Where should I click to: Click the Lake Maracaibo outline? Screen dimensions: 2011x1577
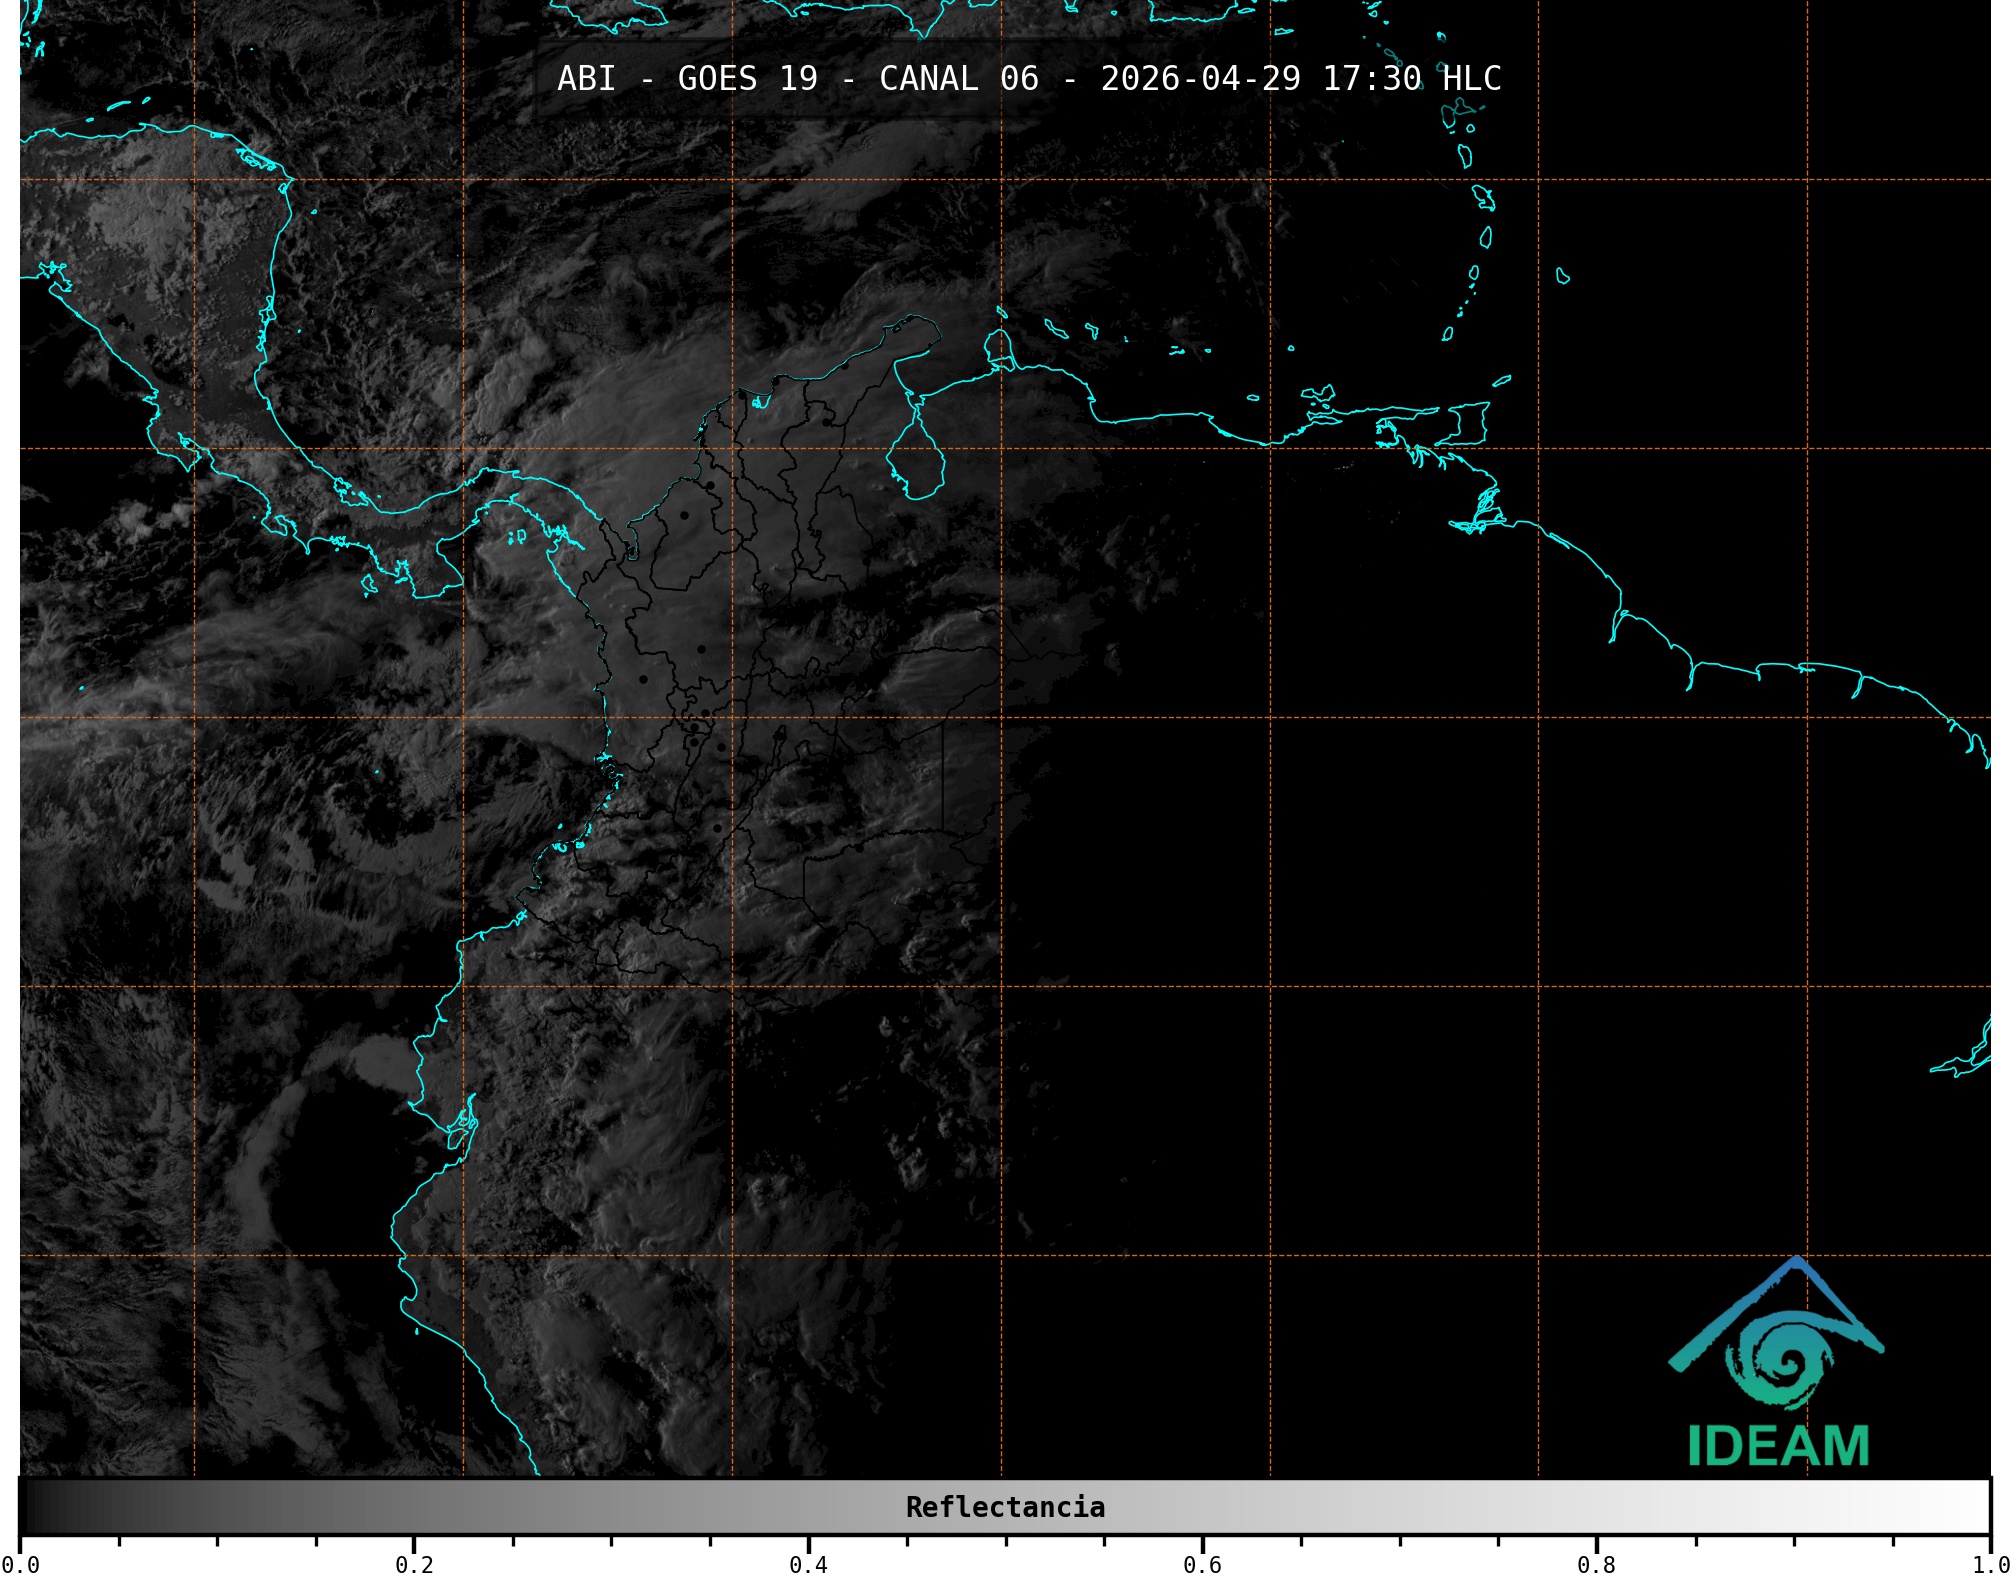click(x=915, y=461)
